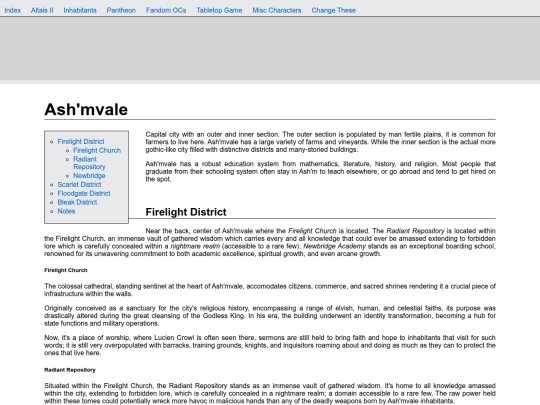Jump to Firelight District in contents
Image resolution: width=540 pixels, height=405 pixels.
(81, 142)
